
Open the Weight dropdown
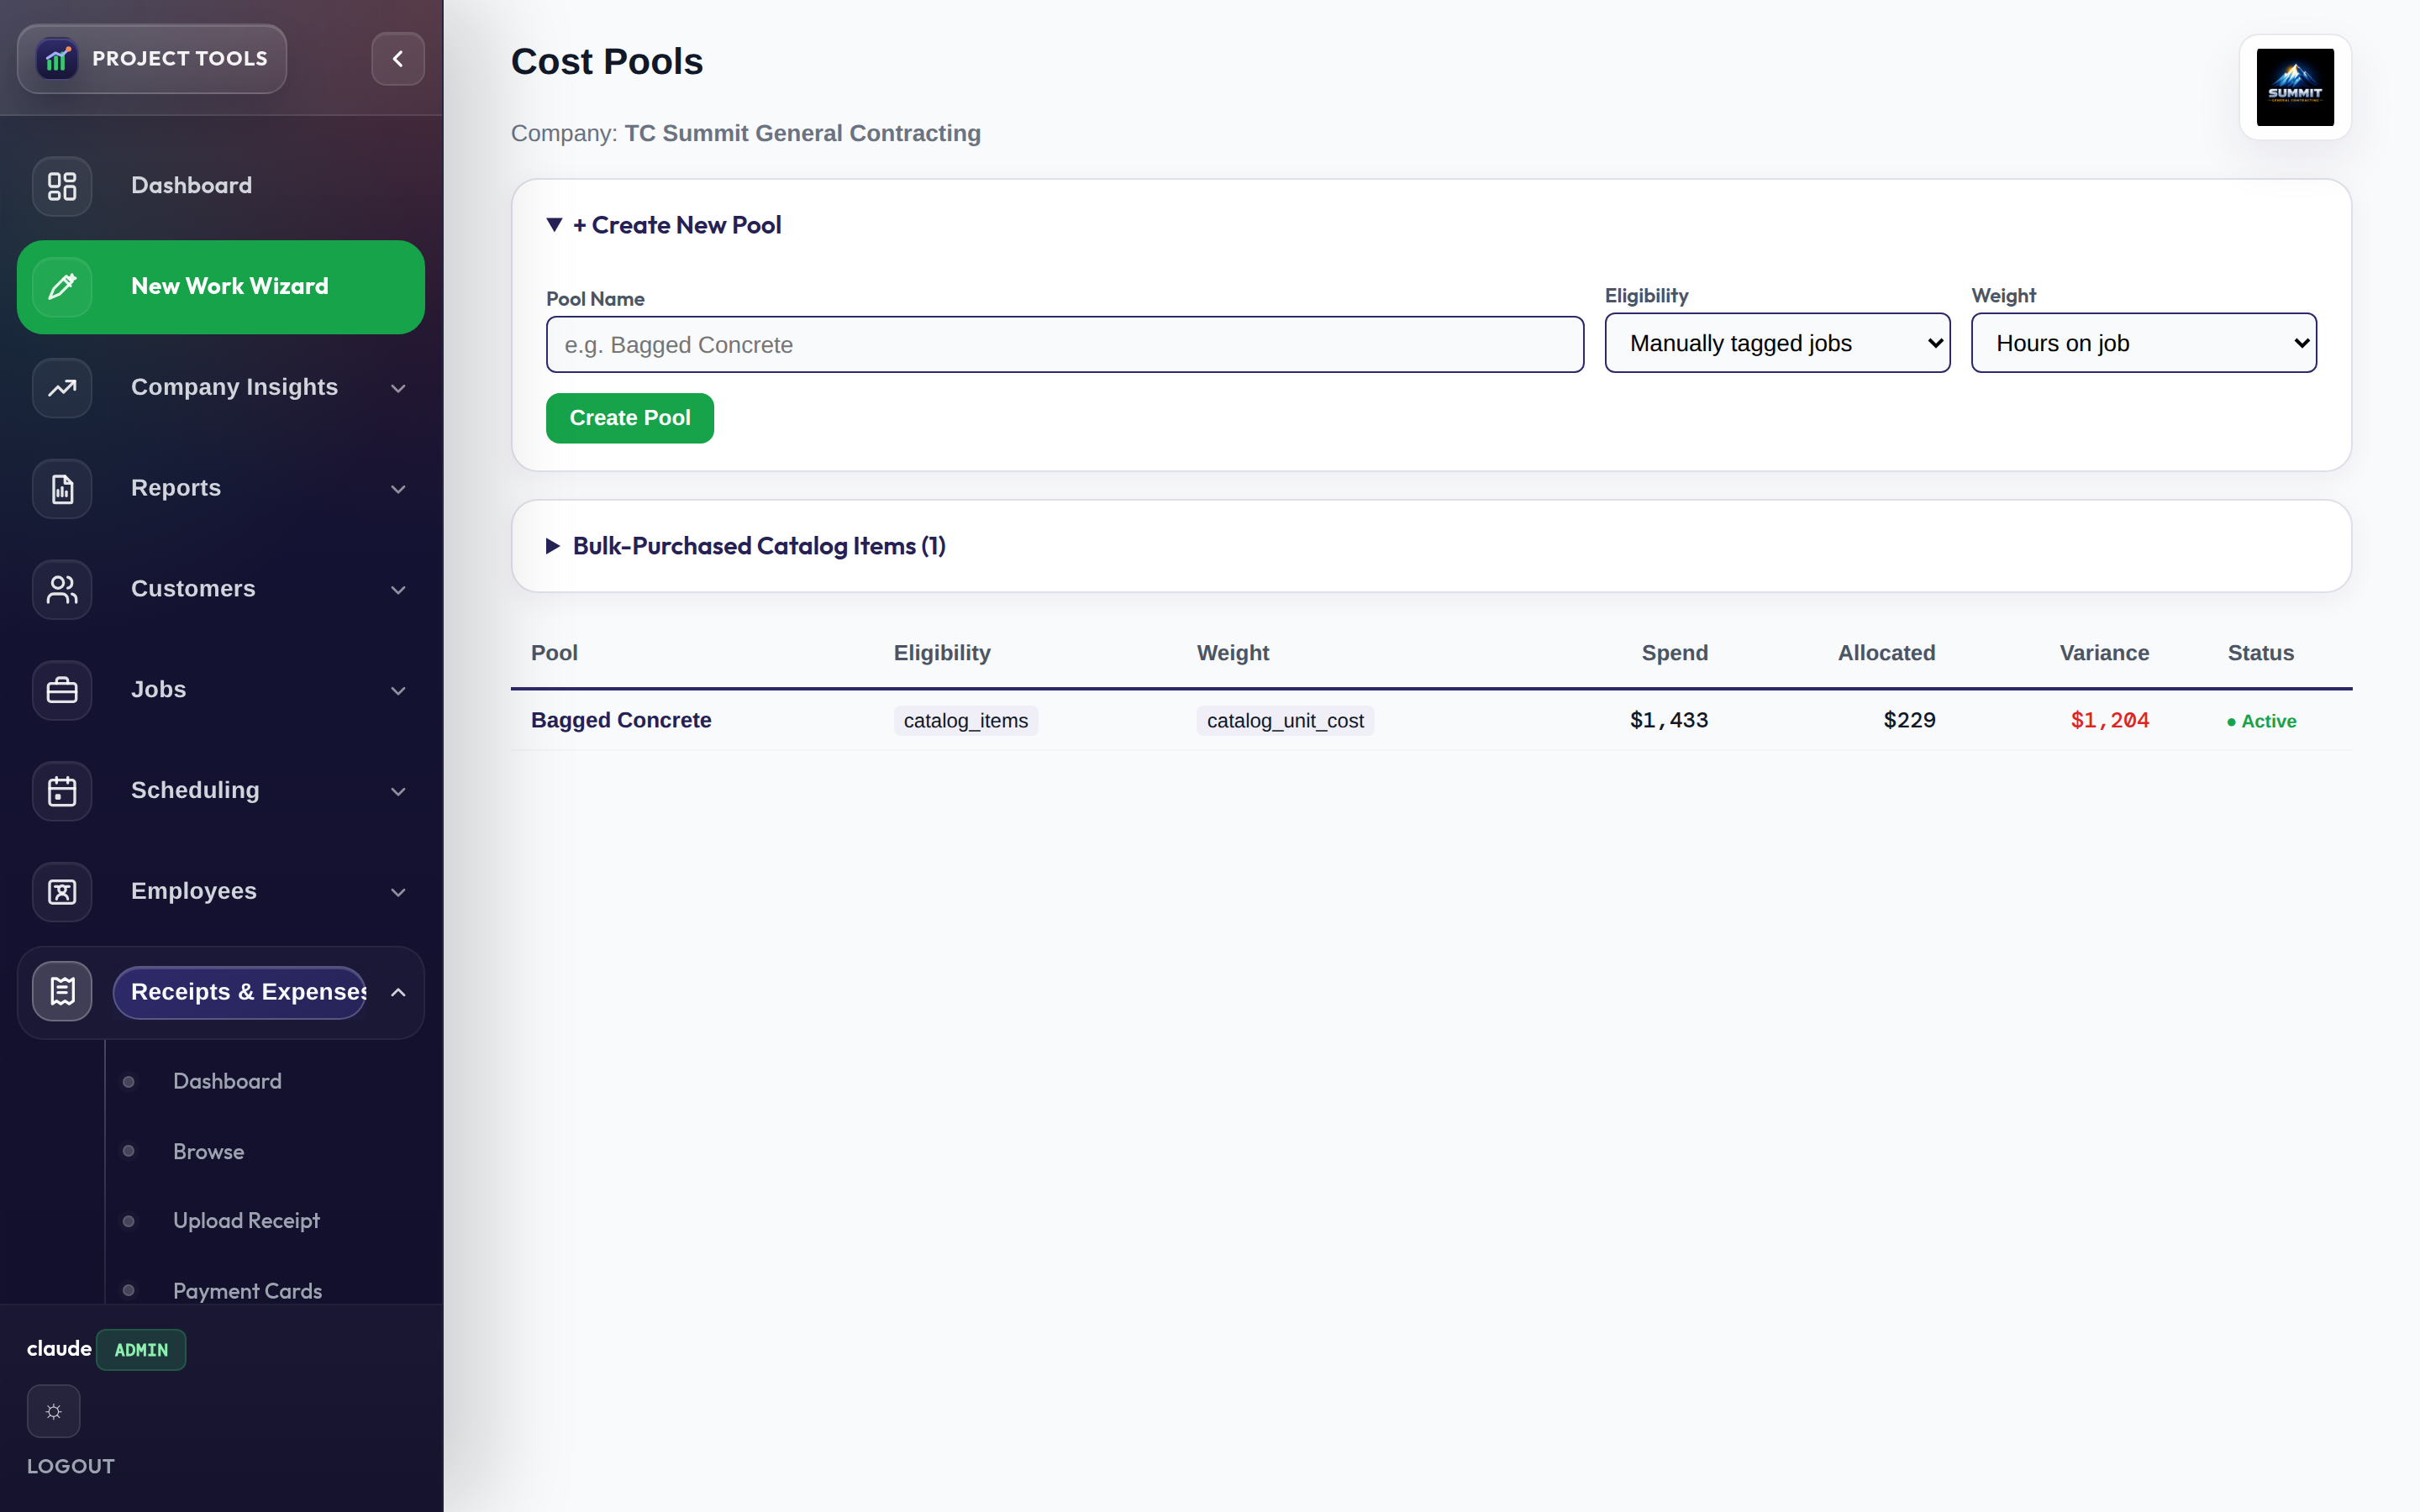pyautogui.click(x=2143, y=343)
